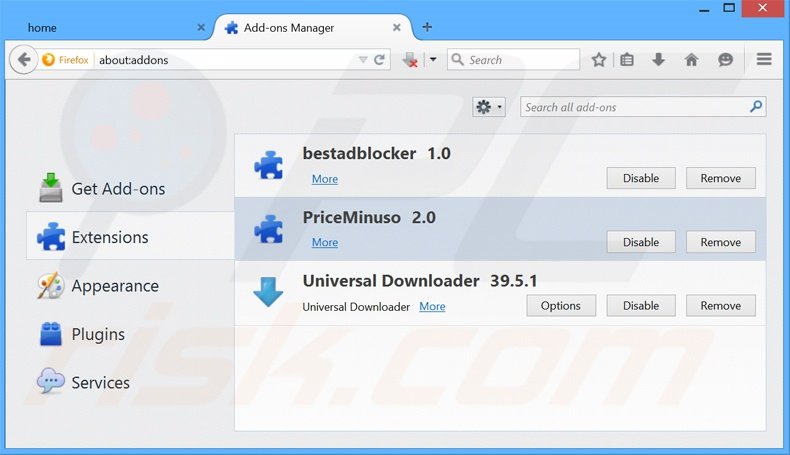Remove the bestadblocker extension

(x=720, y=178)
